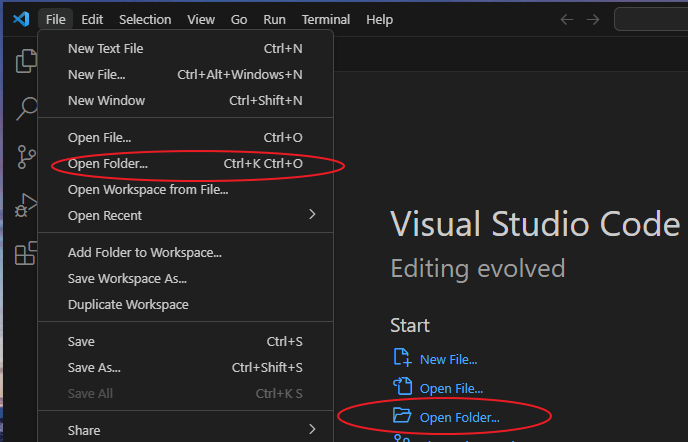Select New Text File menu entry
This screenshot has height=442, width=688.
coord(106,48)
